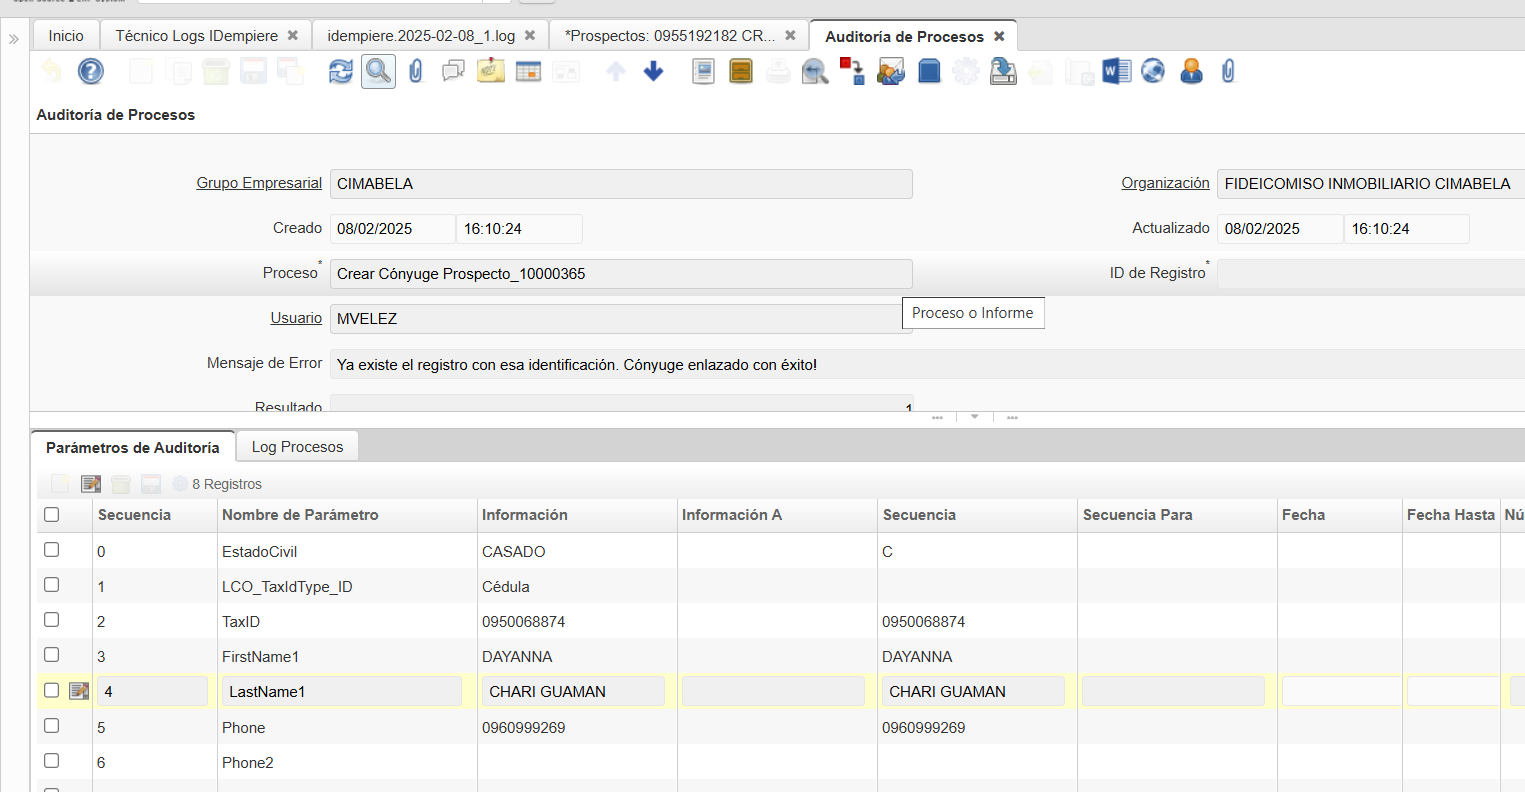Open the Técnico Logs IDempiere tab

(196, 36)
